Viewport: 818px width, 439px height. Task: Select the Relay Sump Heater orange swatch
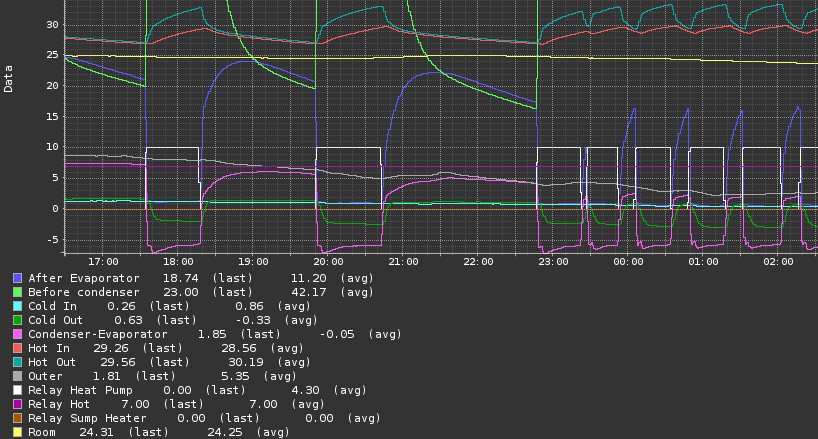pos(17,418)
